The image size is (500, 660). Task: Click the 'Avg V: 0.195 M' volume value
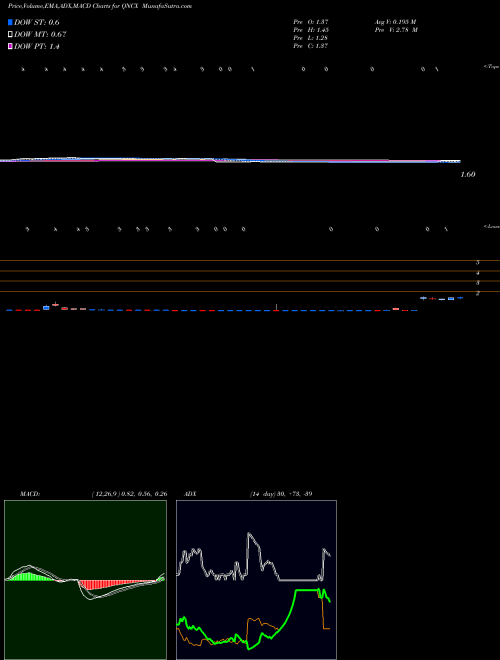point(396,22)
